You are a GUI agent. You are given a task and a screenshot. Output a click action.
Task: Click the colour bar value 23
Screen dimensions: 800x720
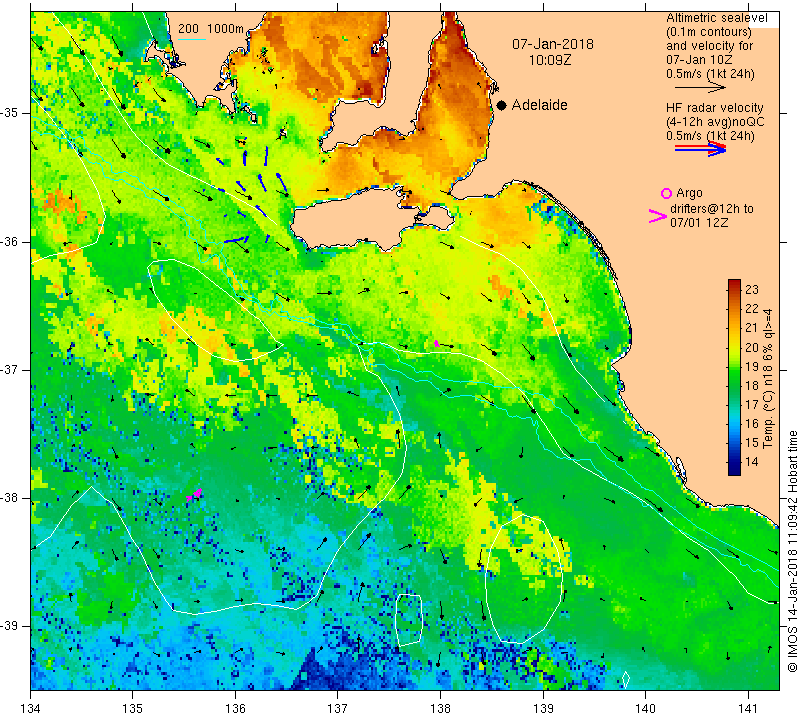pyautogui.click(x=752, y=290)
